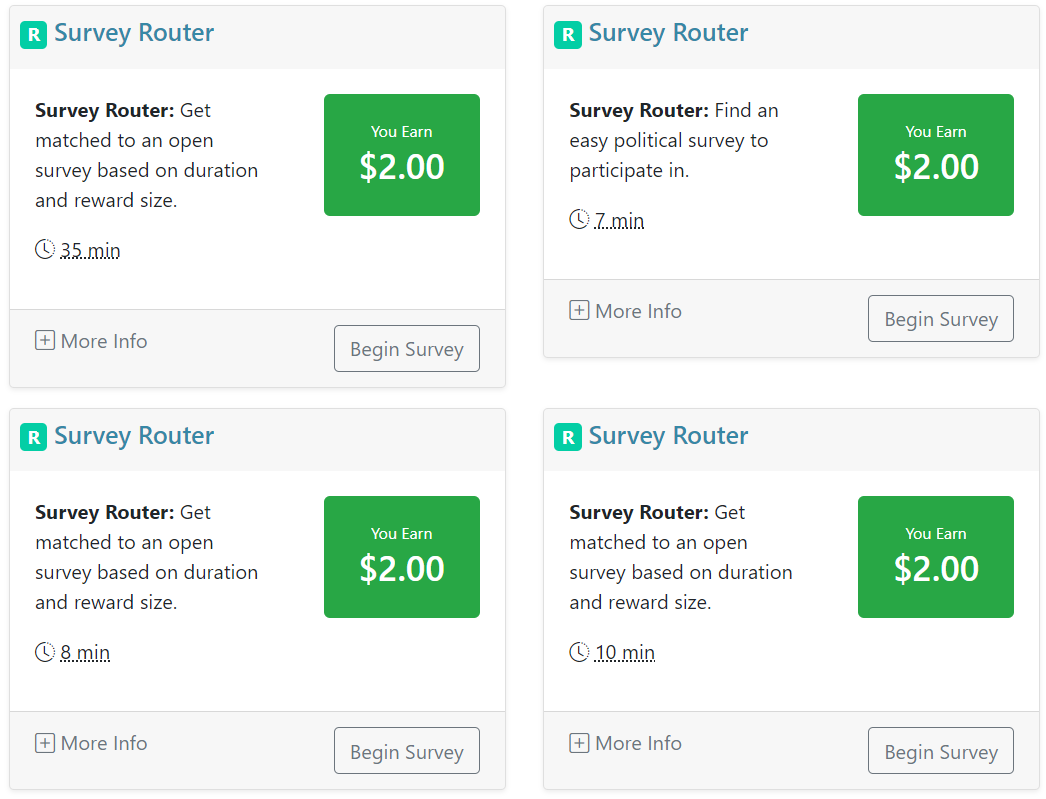The image size is (1046, 799).
Task: Open the Survey Router title link on the 35 min card
Action: point(134,33)
